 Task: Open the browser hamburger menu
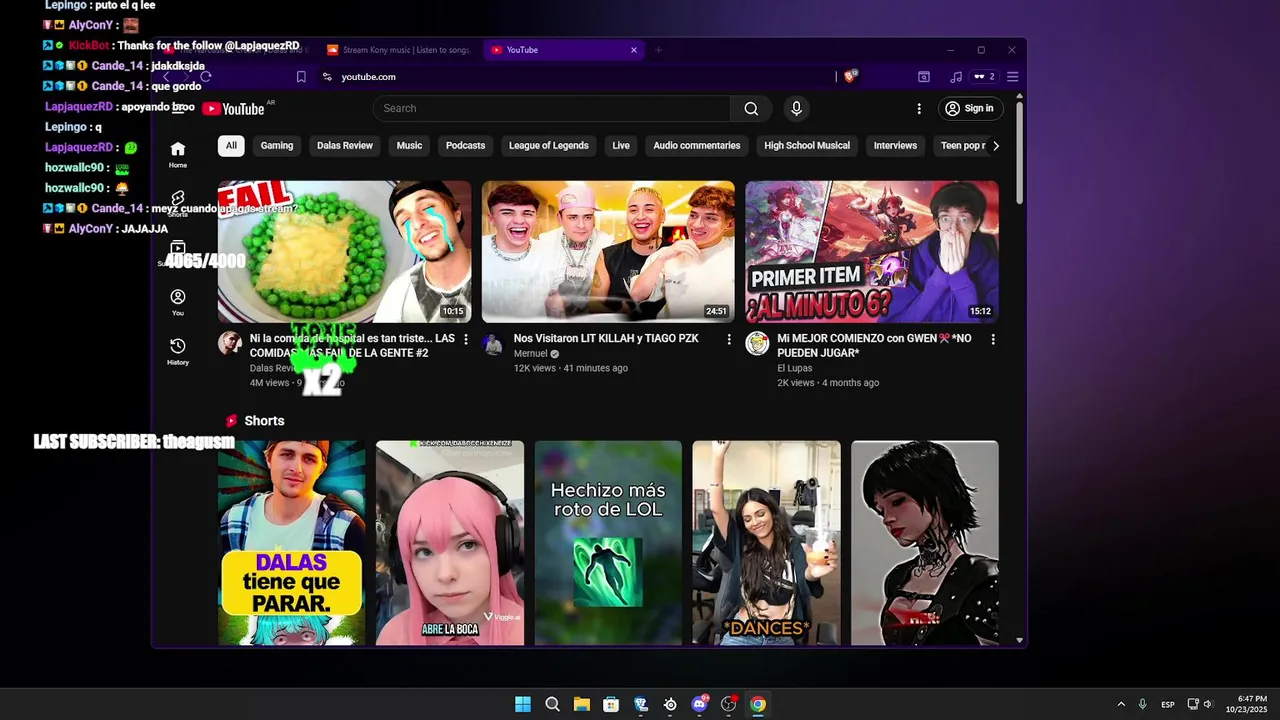click(x=1013, y=76)
